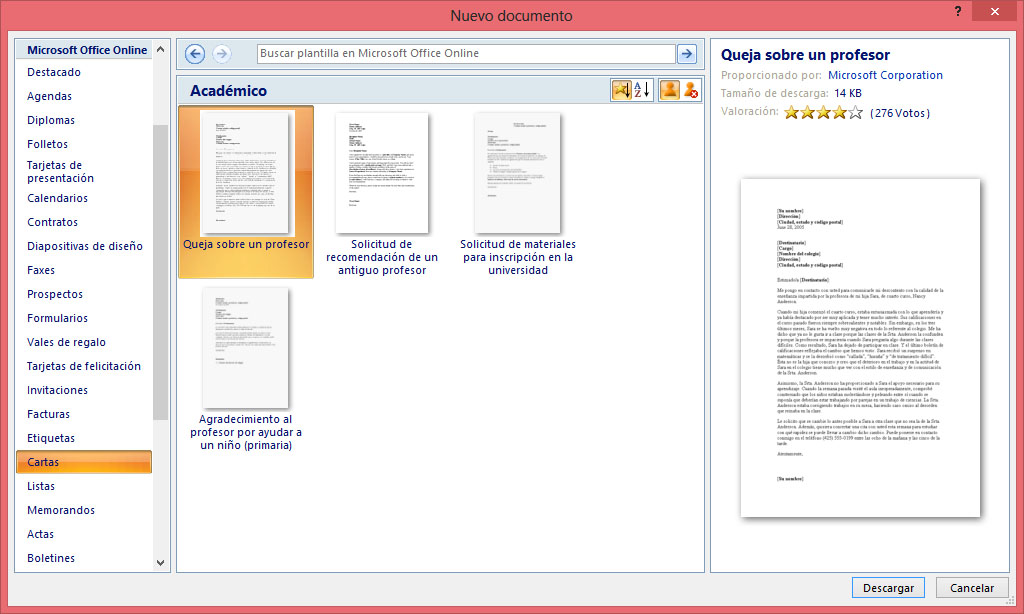Choose Vales de regalo in sidebar
This screenshot has height=614, width=1024.
pyautogui.click(x=67, y=342)
